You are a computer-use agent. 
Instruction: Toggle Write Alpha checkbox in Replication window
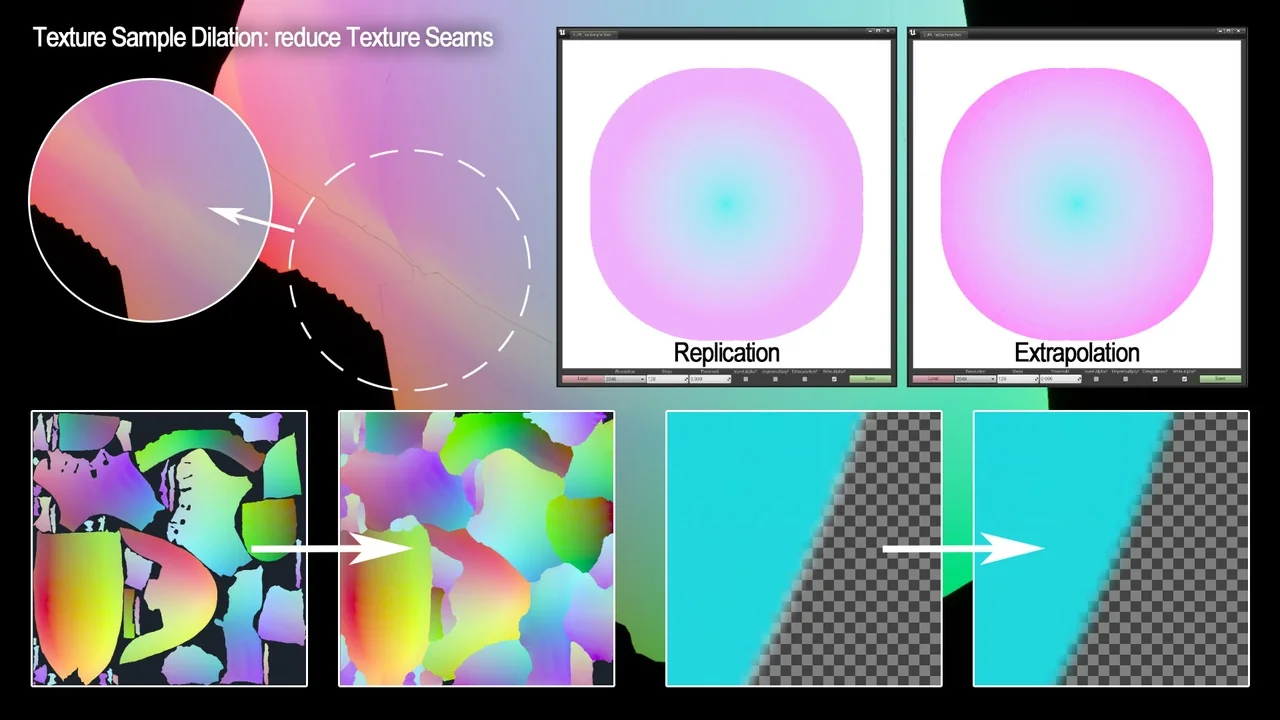(x=834, y=379)
